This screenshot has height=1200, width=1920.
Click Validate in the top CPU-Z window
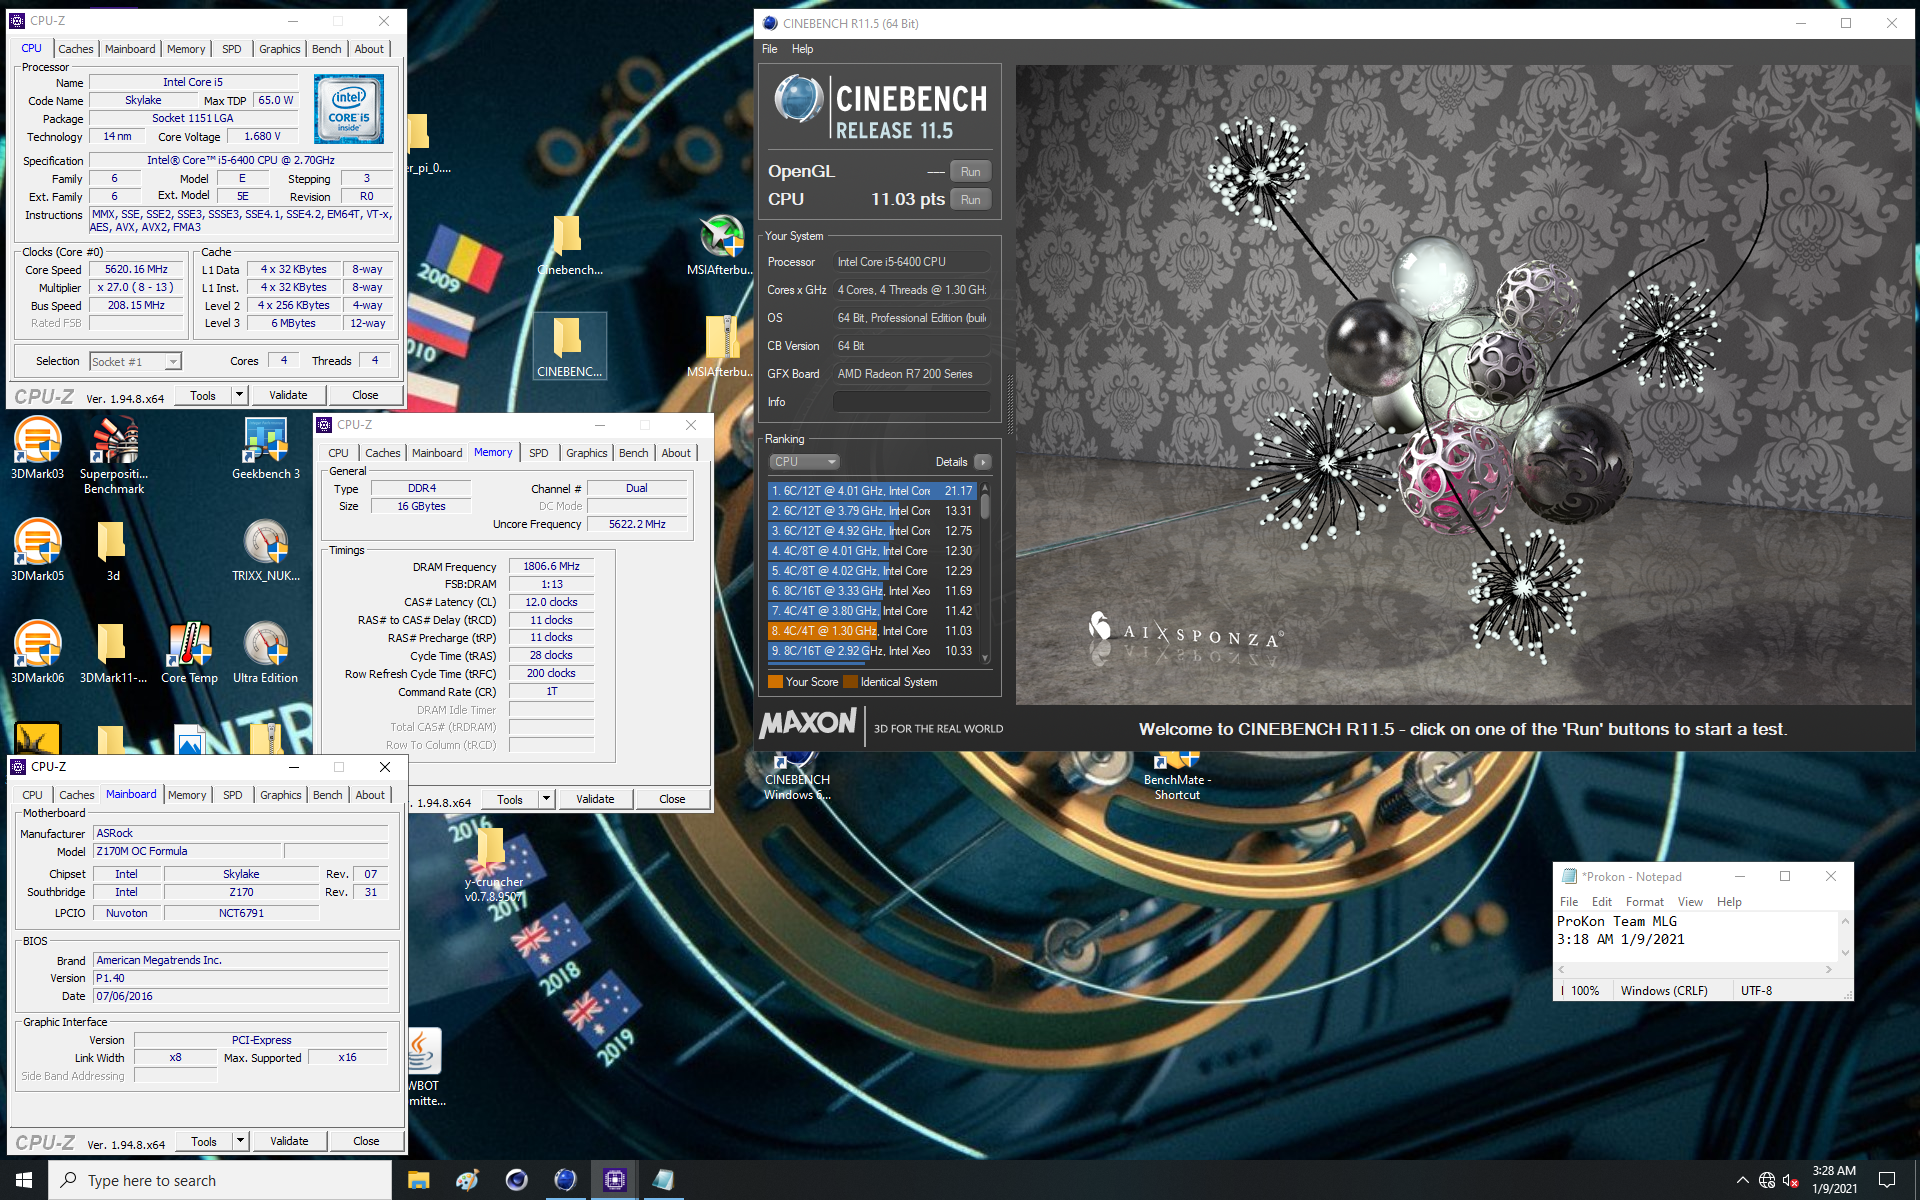pyautogui.click(x=288, y=395)
